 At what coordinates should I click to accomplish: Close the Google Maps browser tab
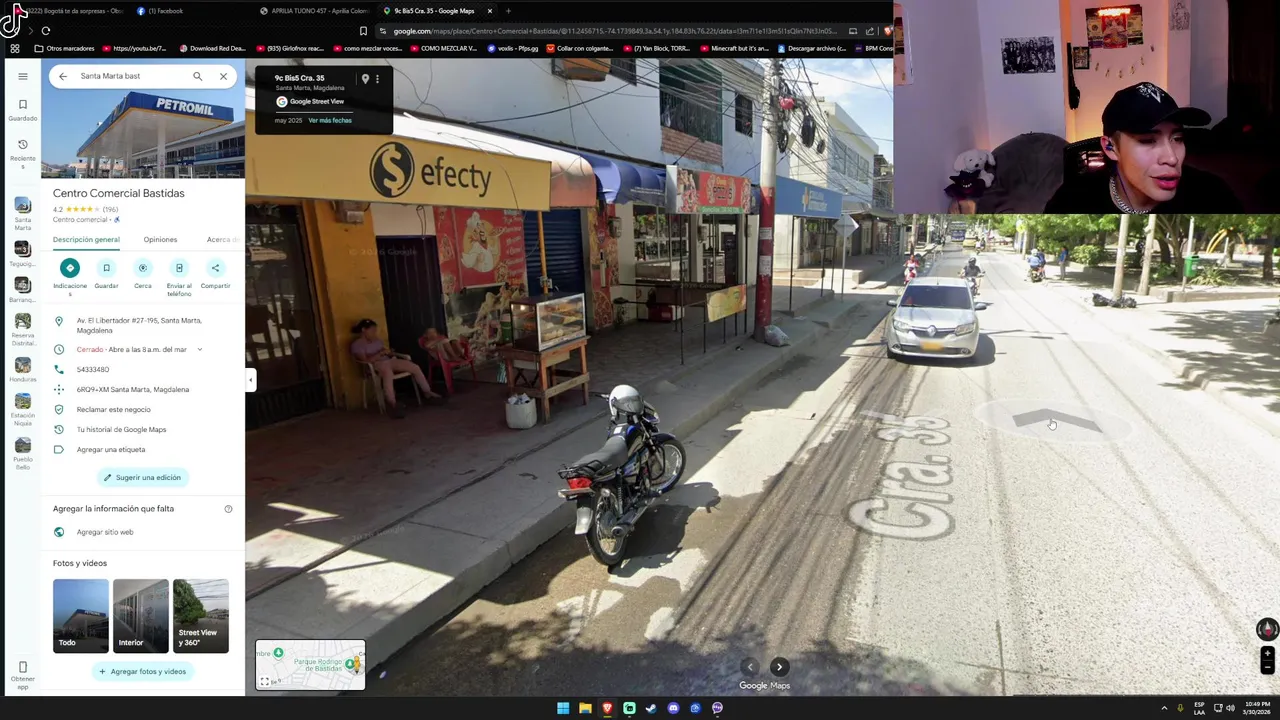click(x=490, y=11)
